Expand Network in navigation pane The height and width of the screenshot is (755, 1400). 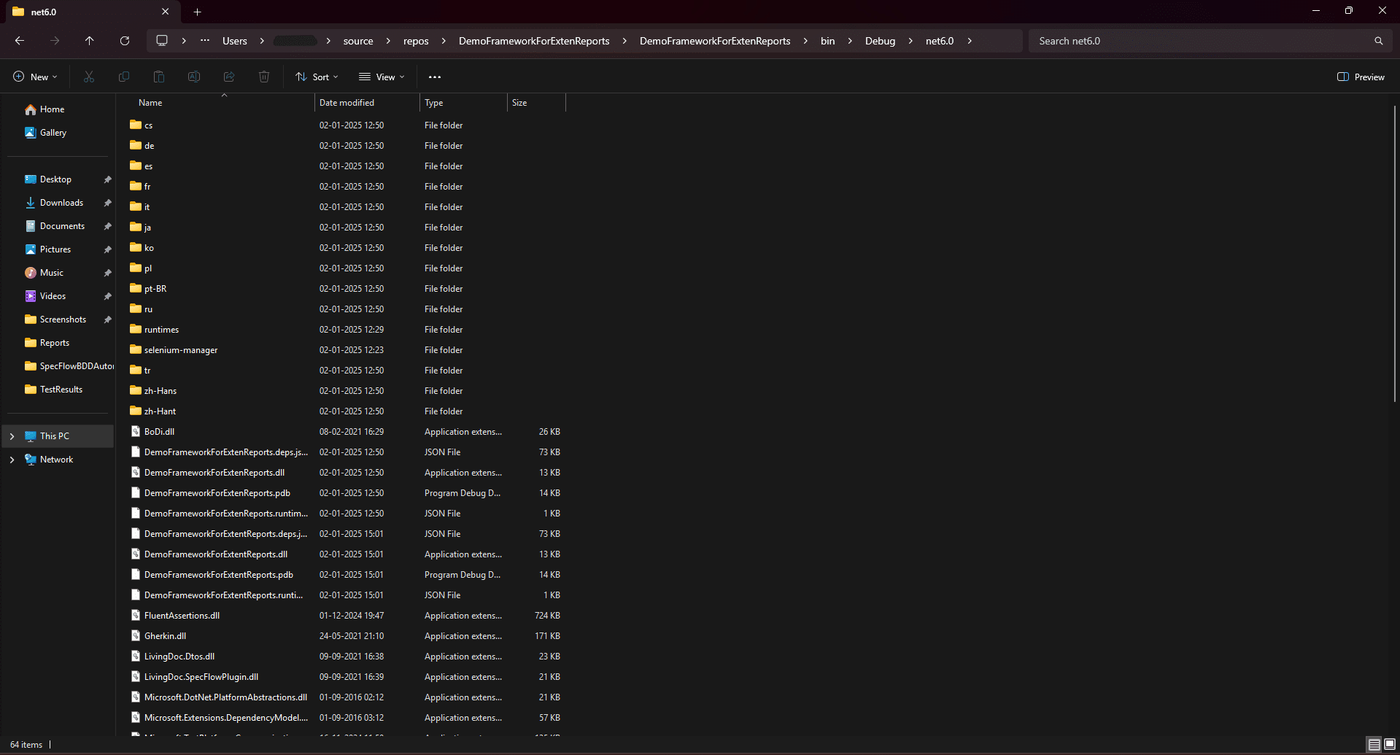click(x=11, y=460)
